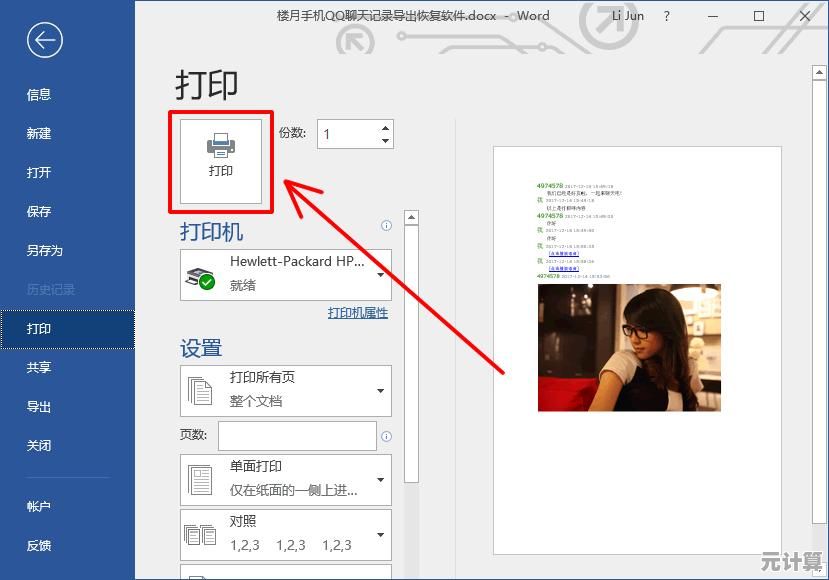Open the 另存为 menu item

tap(45, 251)
